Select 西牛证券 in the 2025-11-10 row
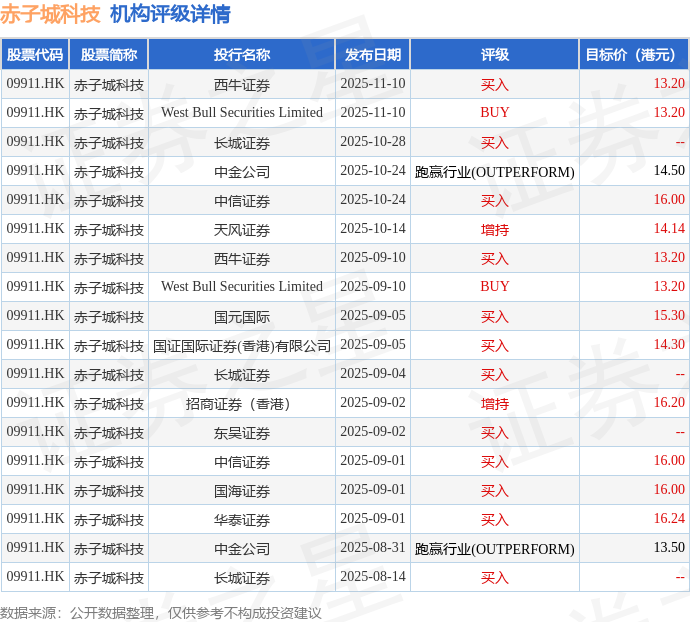This screenshot has height=622, width=690. [242, 85]
